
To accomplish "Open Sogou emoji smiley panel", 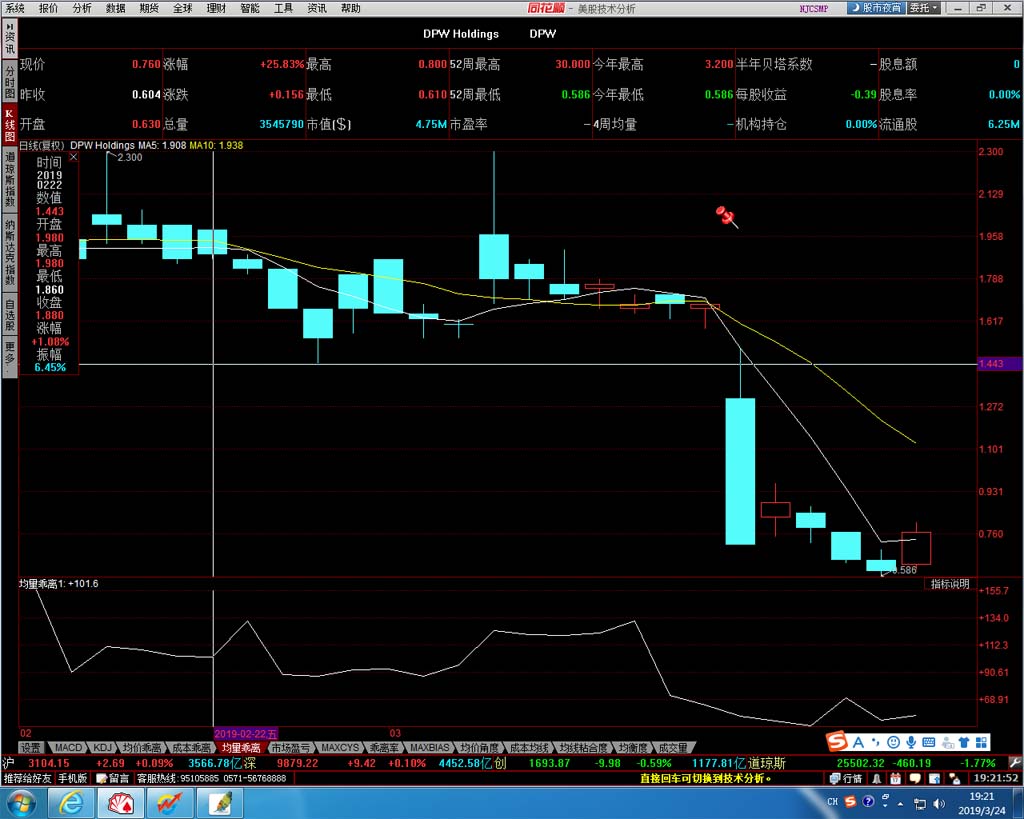I will (893, 743).
